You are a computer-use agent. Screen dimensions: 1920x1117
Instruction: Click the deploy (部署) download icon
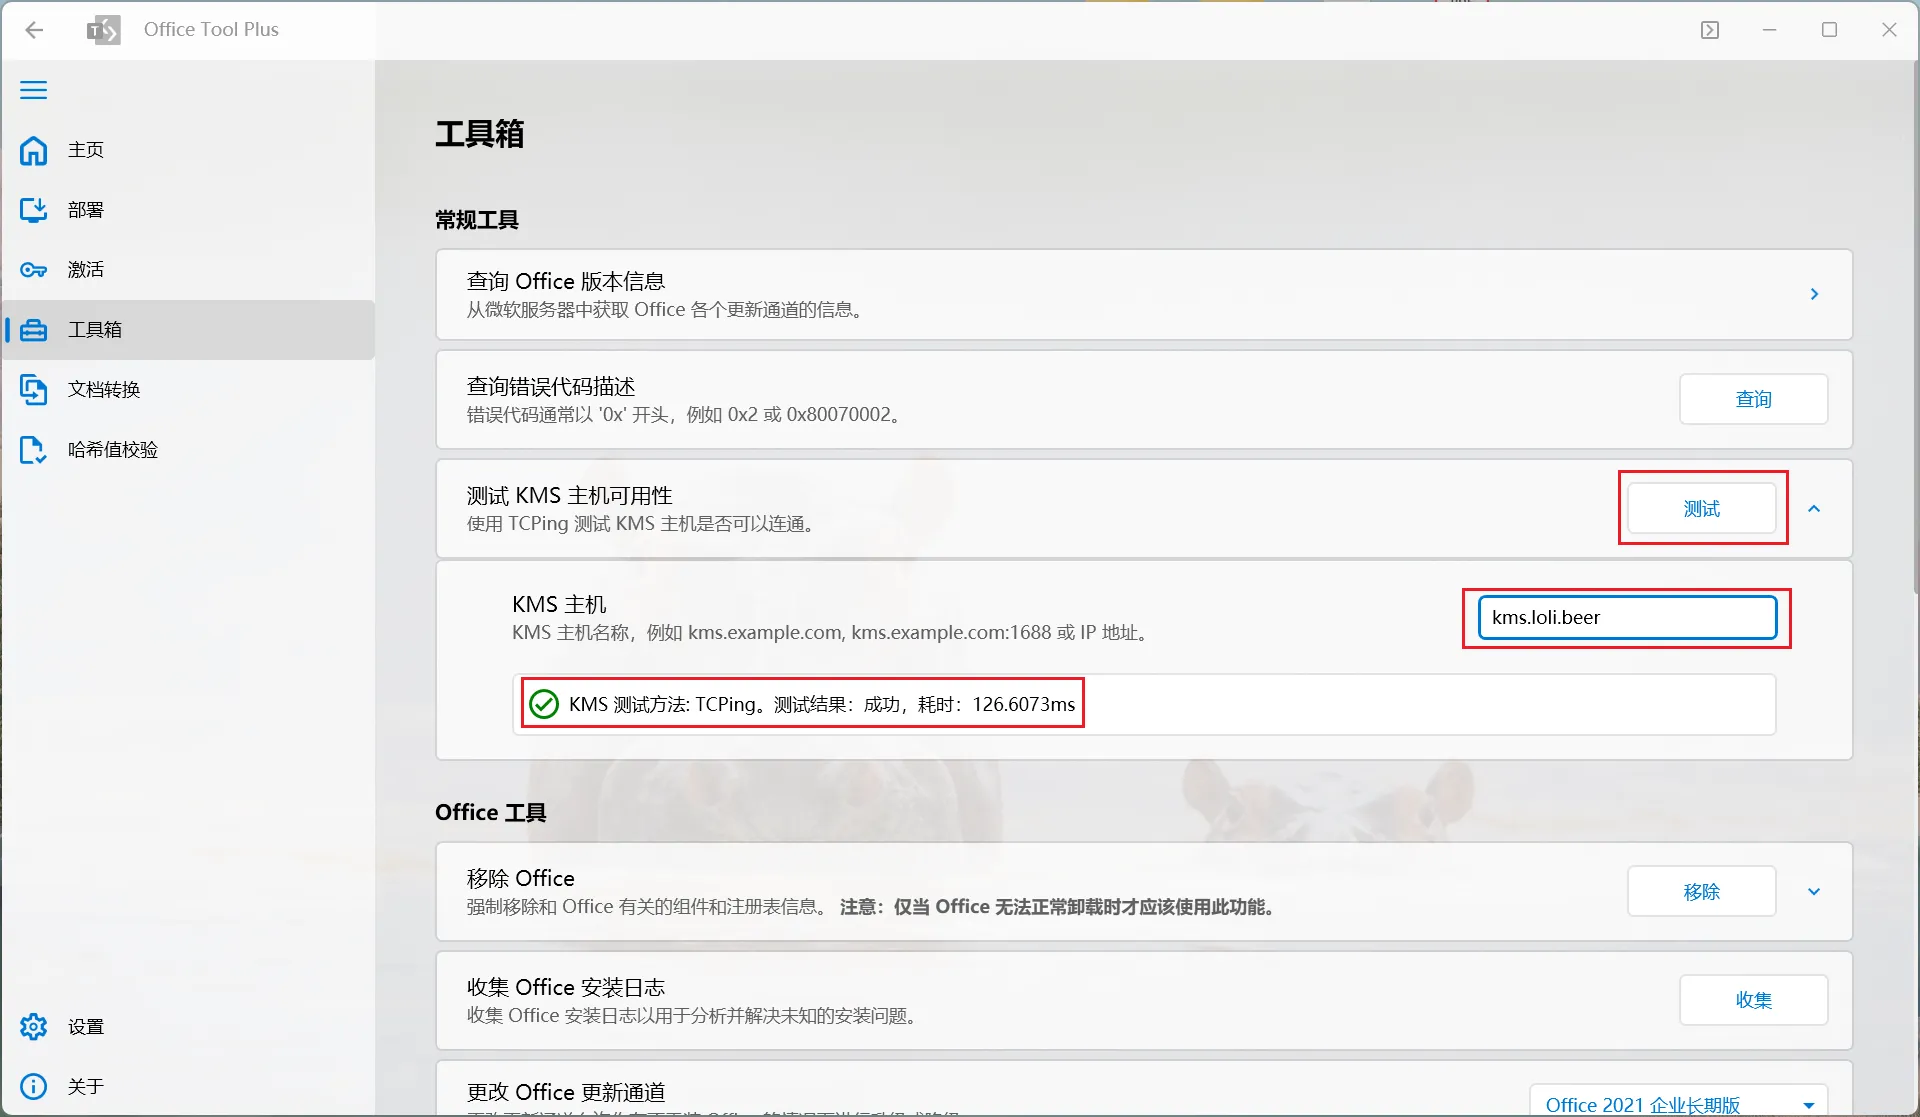pos(33,209)
